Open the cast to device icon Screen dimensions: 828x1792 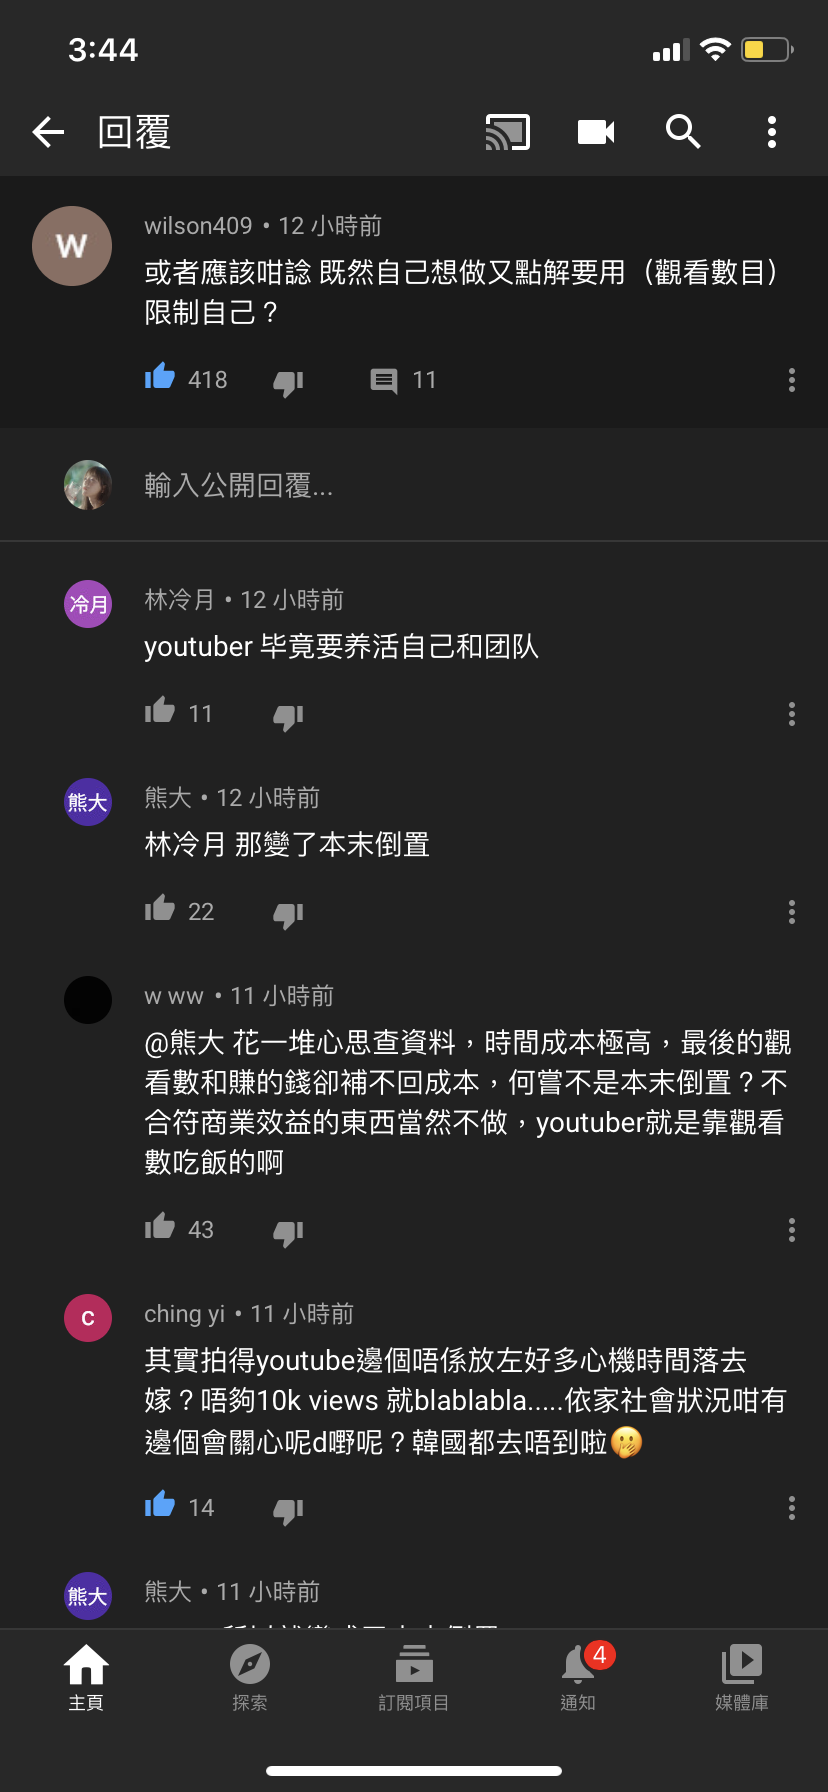pyautogui.click(x=508, y=132)
